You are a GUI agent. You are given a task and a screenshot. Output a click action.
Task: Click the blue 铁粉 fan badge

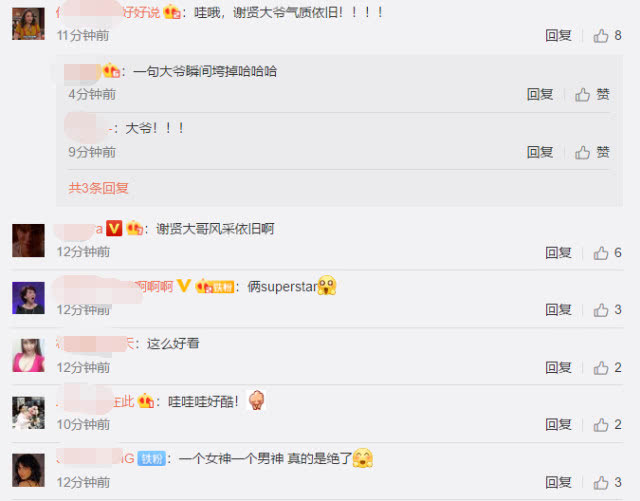tap(151, 459)
